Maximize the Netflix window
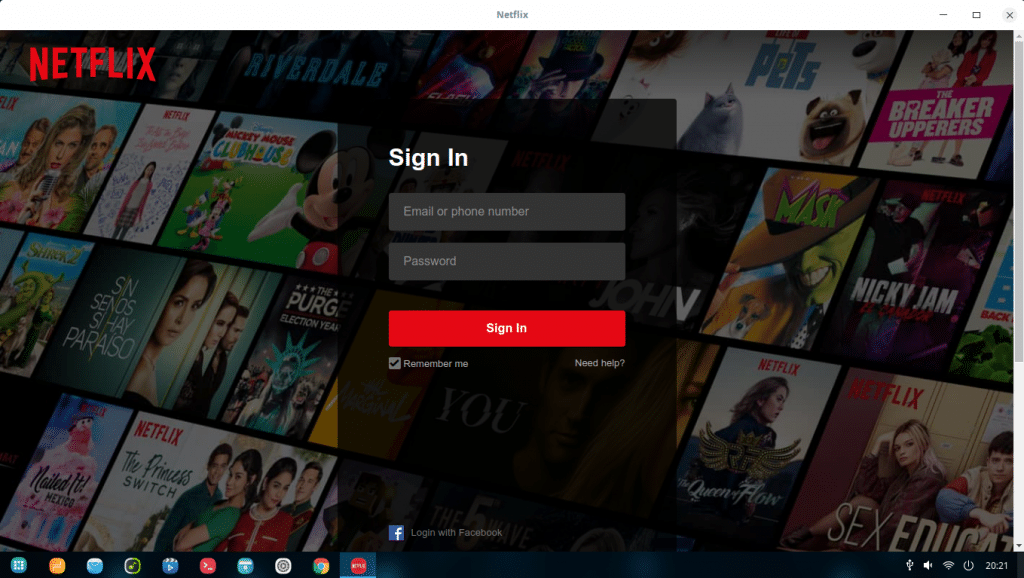The image size is (1024, 578). (x=976, y=14)
